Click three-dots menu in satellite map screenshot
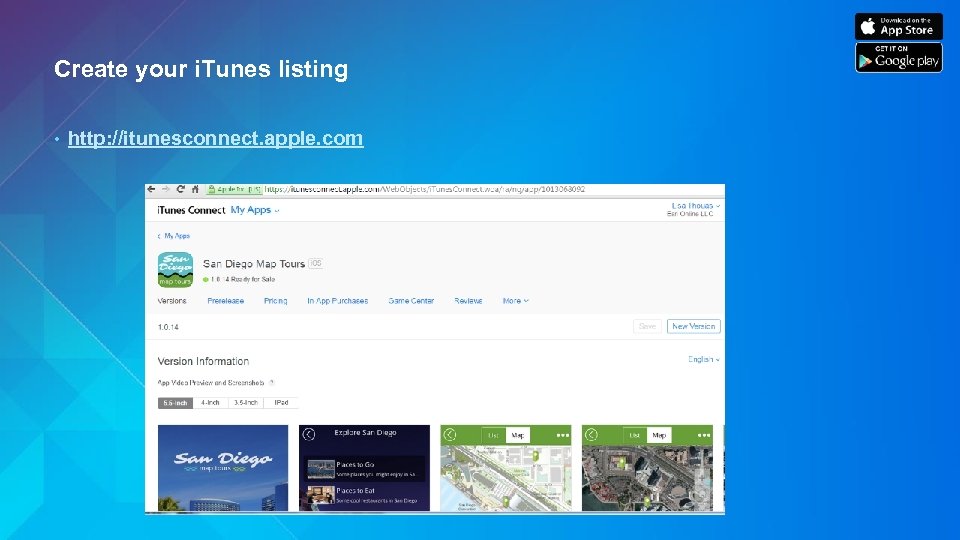Screen dimensions: 960x540 pos(704,435)
